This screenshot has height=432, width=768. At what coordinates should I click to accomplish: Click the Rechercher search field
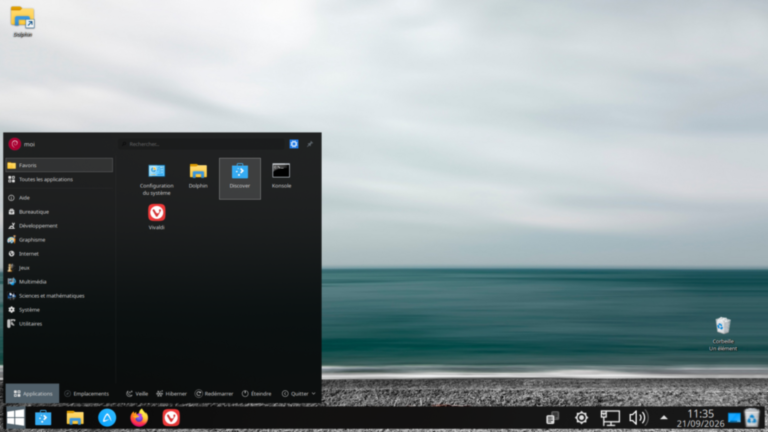pyautogui.click(x=201, y=144)
